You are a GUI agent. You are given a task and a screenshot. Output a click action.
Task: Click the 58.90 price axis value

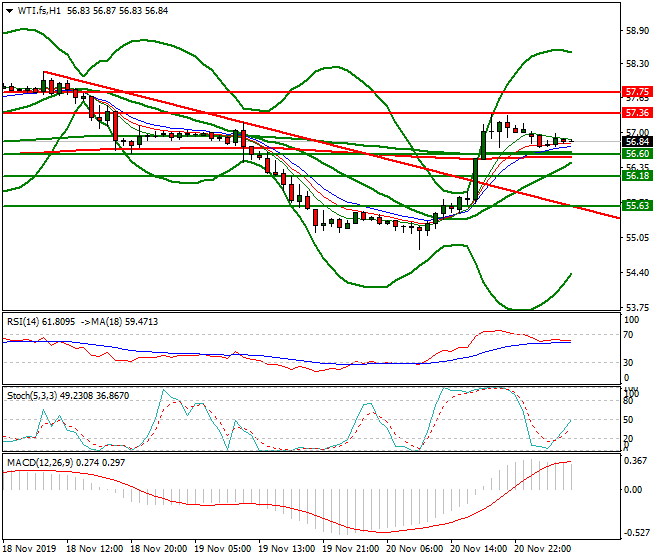click(x=637, y=31)
